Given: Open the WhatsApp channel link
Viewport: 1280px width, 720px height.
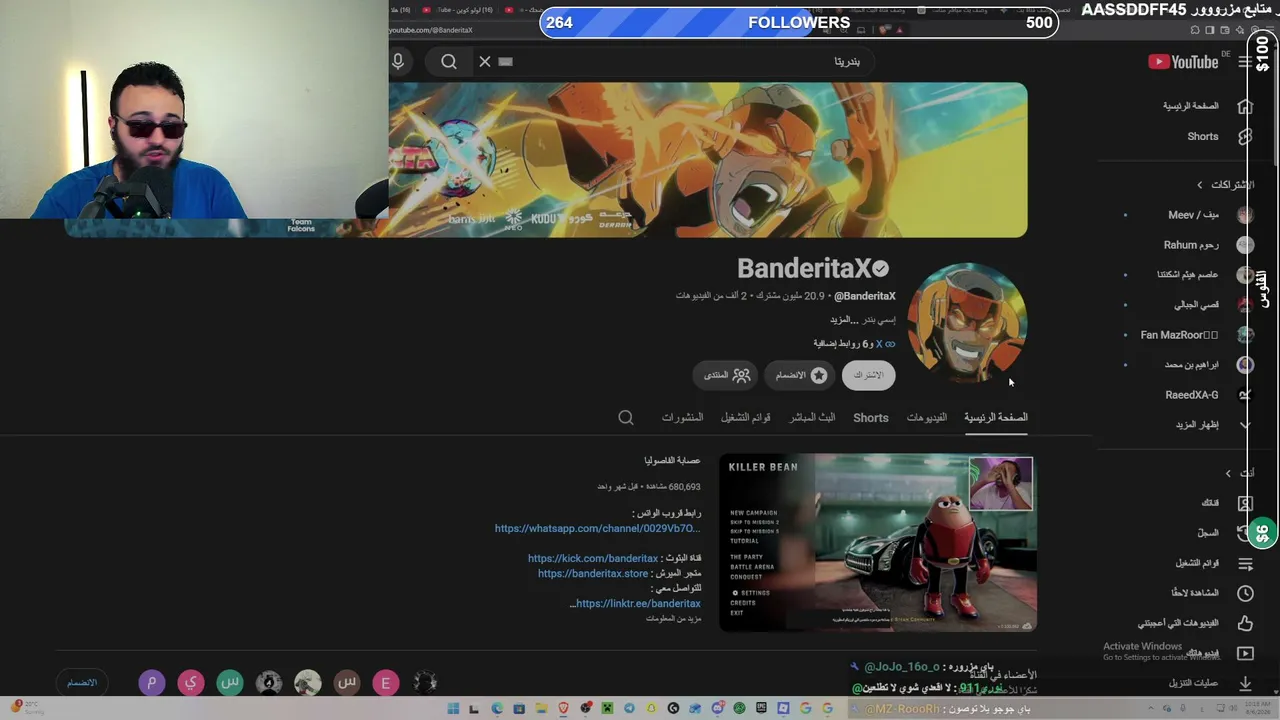Looking at the screenshot, I should pyautogui.click(x=597, y=529).
